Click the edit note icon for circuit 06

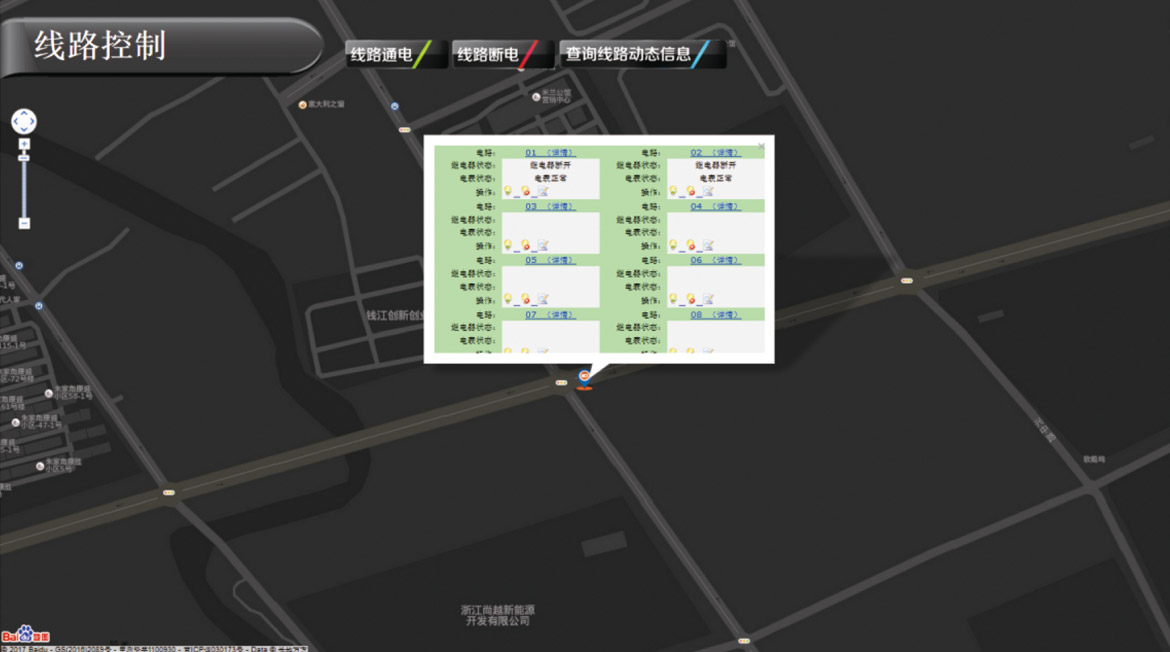click(708, 299)
